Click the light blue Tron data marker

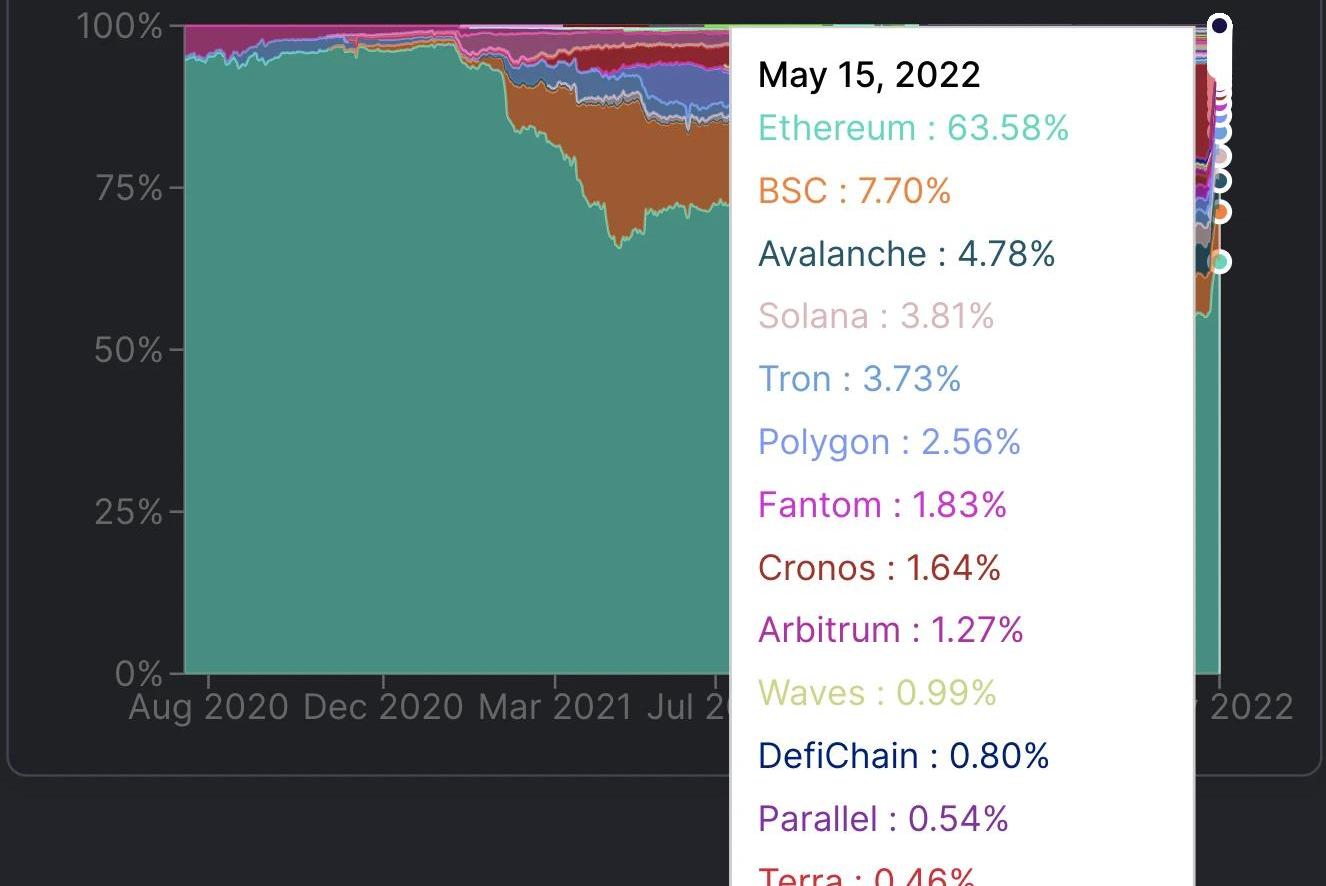tap(1220, 132)
